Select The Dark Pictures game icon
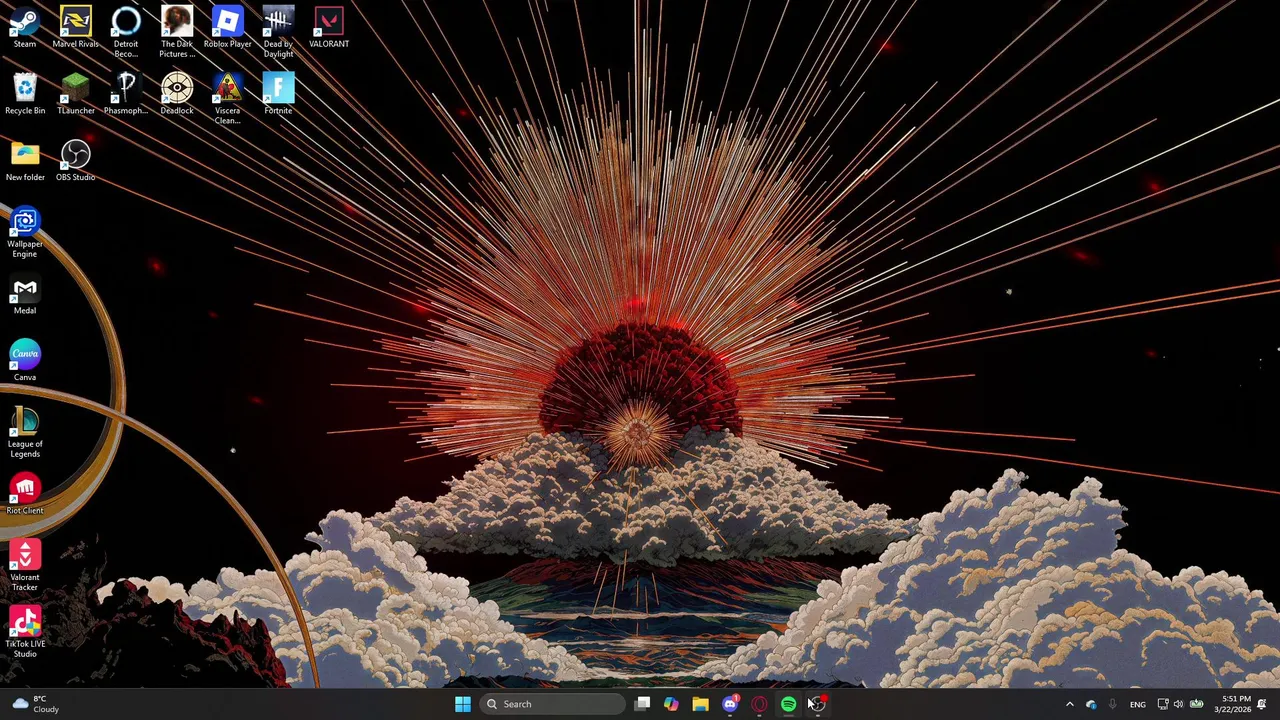Image resolution: width=1280 pixels, height=720 pixels. click(177, 32)
